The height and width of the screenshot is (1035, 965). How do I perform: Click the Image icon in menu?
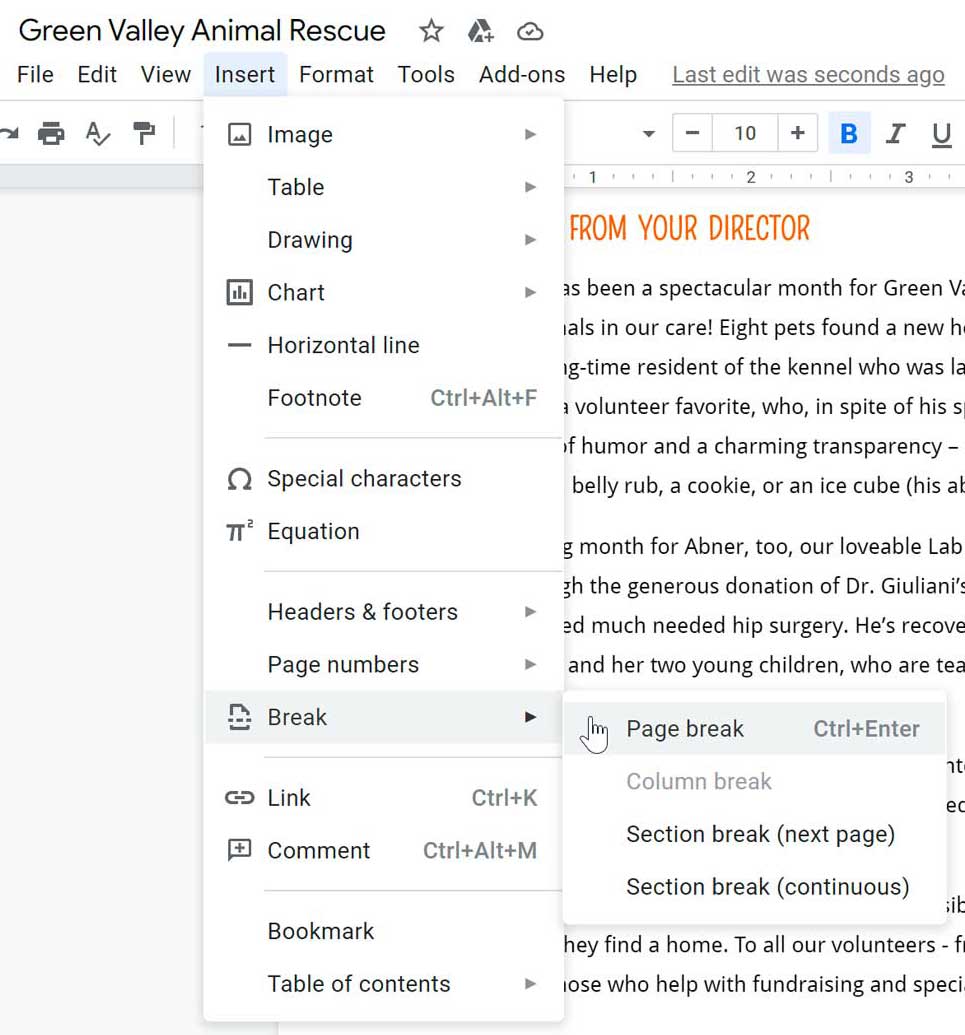pos(240,135)
